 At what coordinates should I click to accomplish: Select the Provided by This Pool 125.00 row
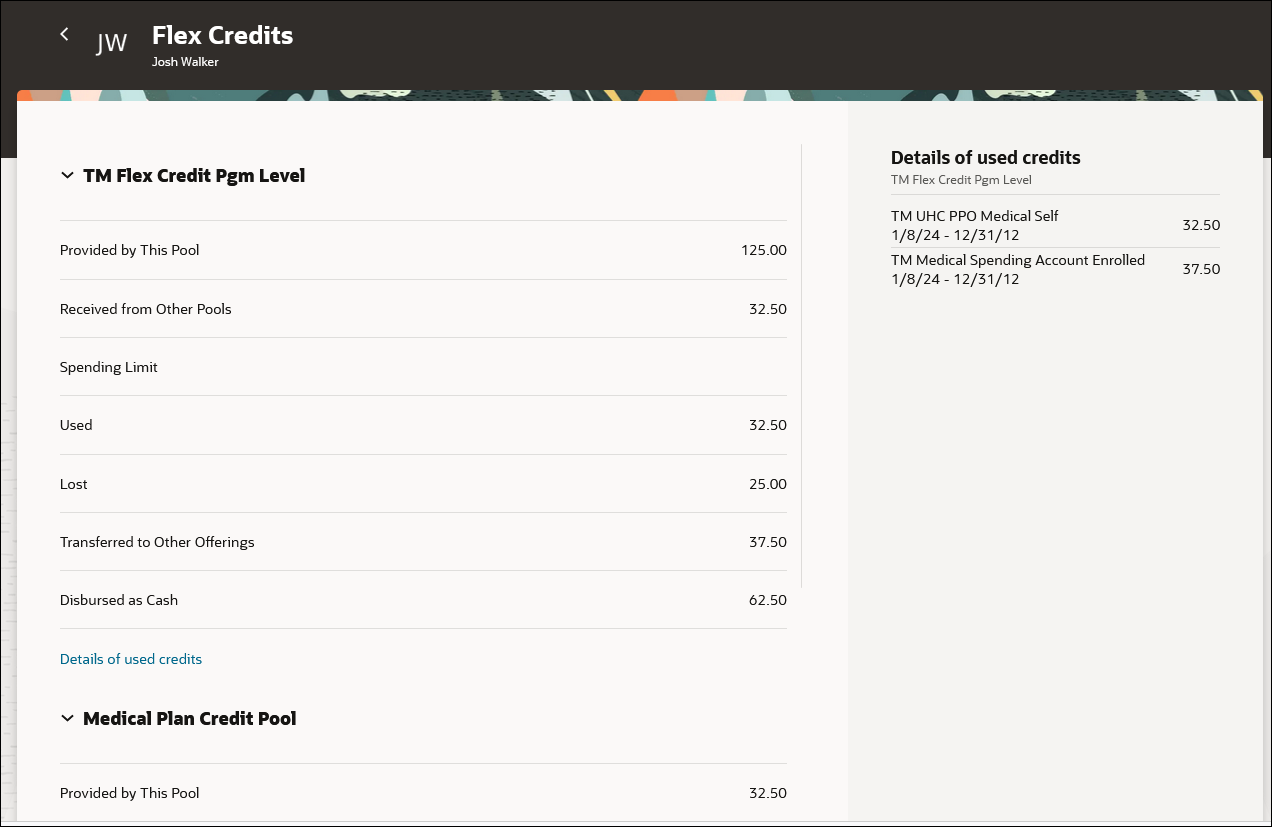(423, 250)
